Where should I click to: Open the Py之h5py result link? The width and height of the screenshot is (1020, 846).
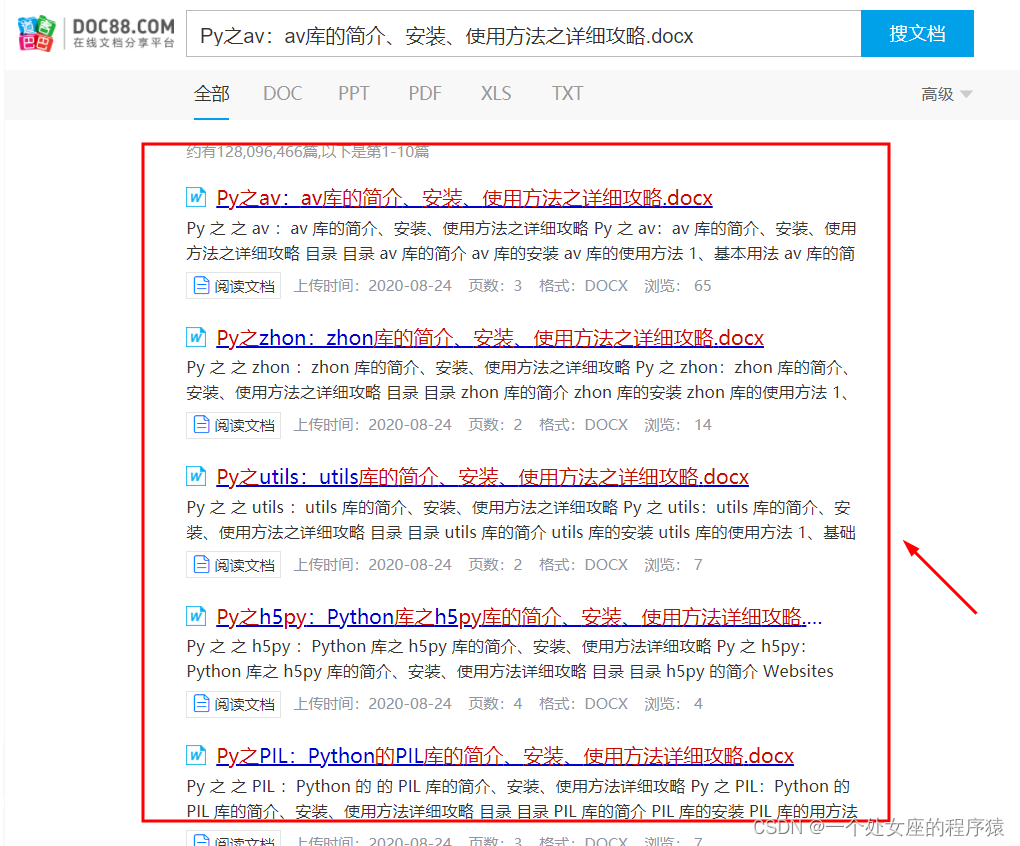pyautogui.click(x=519, y=616)
